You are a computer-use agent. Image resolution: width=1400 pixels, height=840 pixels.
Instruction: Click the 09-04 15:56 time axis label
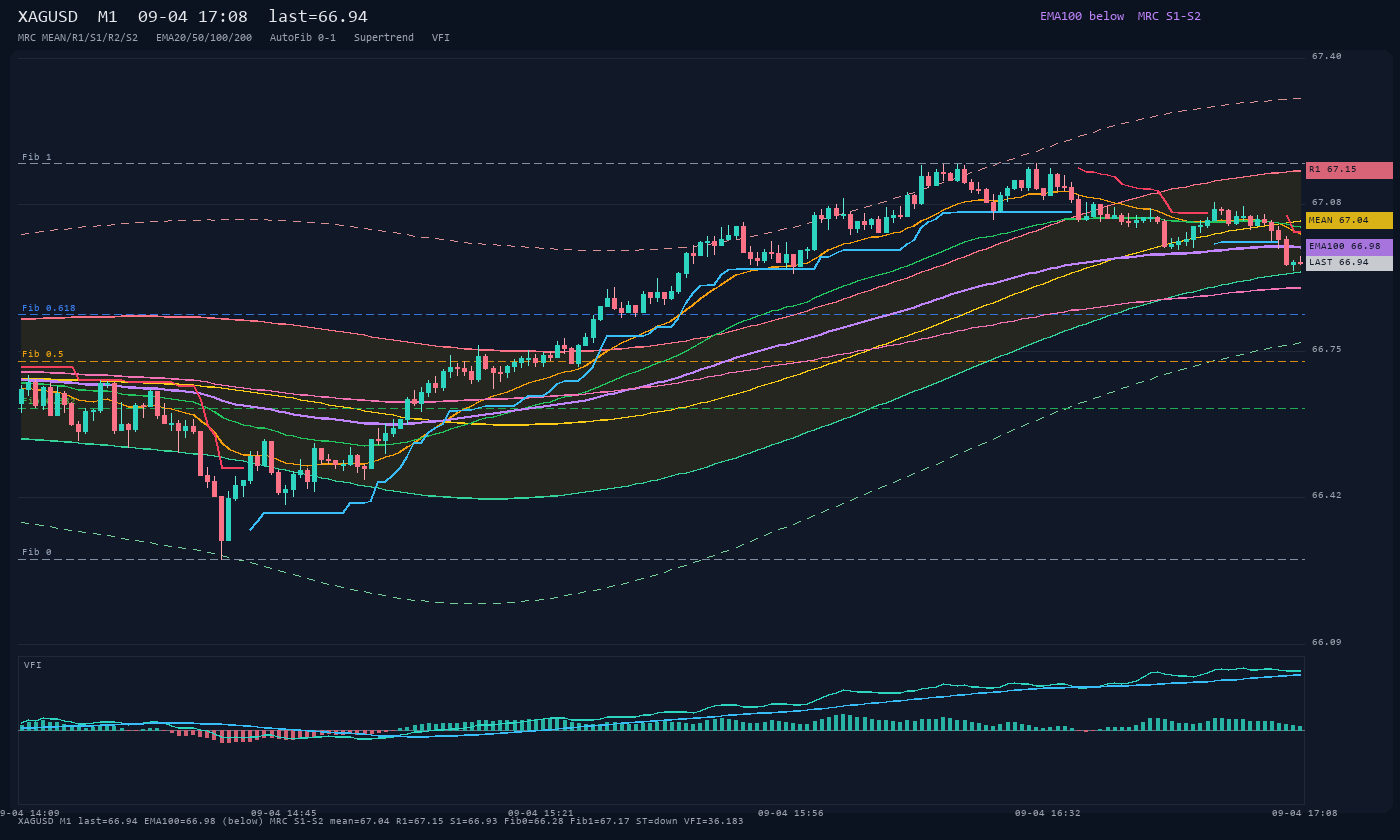coord(791,813)
